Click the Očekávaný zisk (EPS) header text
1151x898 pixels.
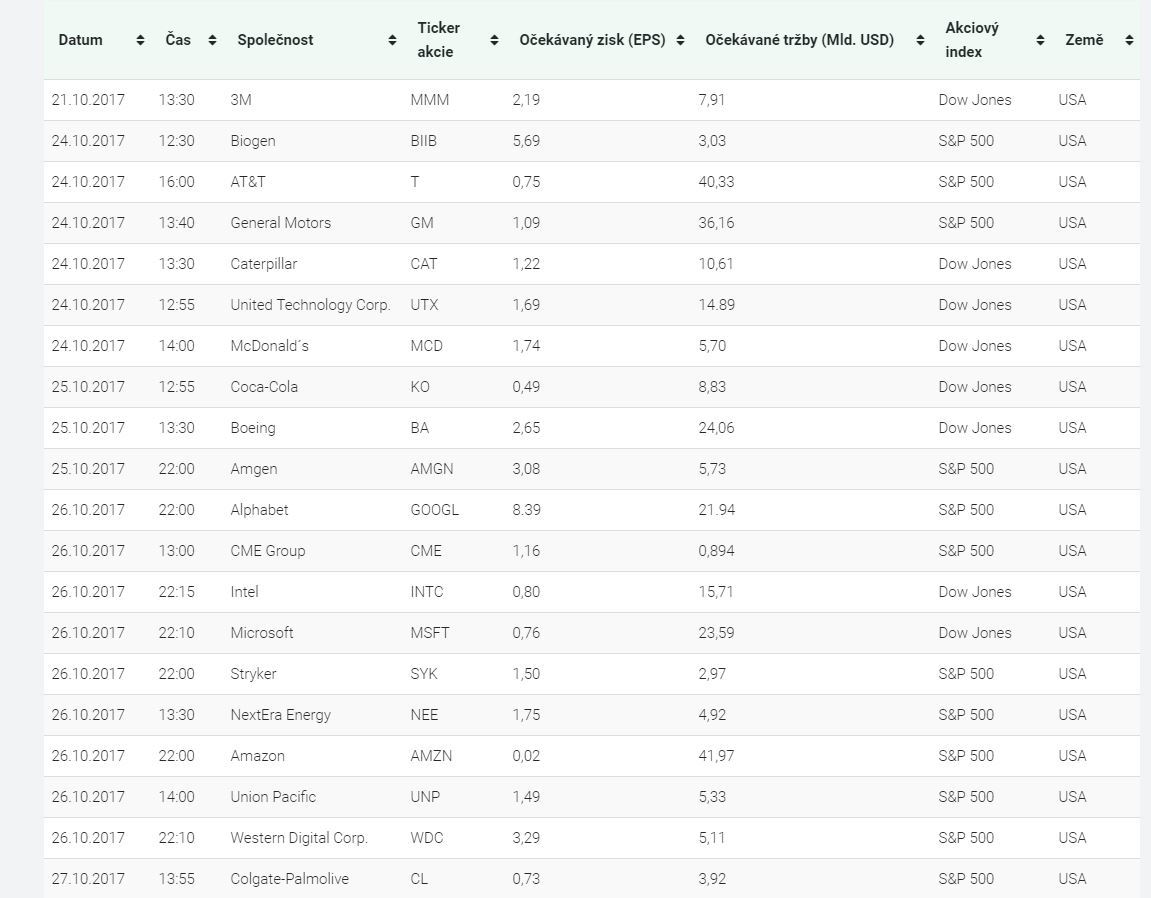[592, 40]
